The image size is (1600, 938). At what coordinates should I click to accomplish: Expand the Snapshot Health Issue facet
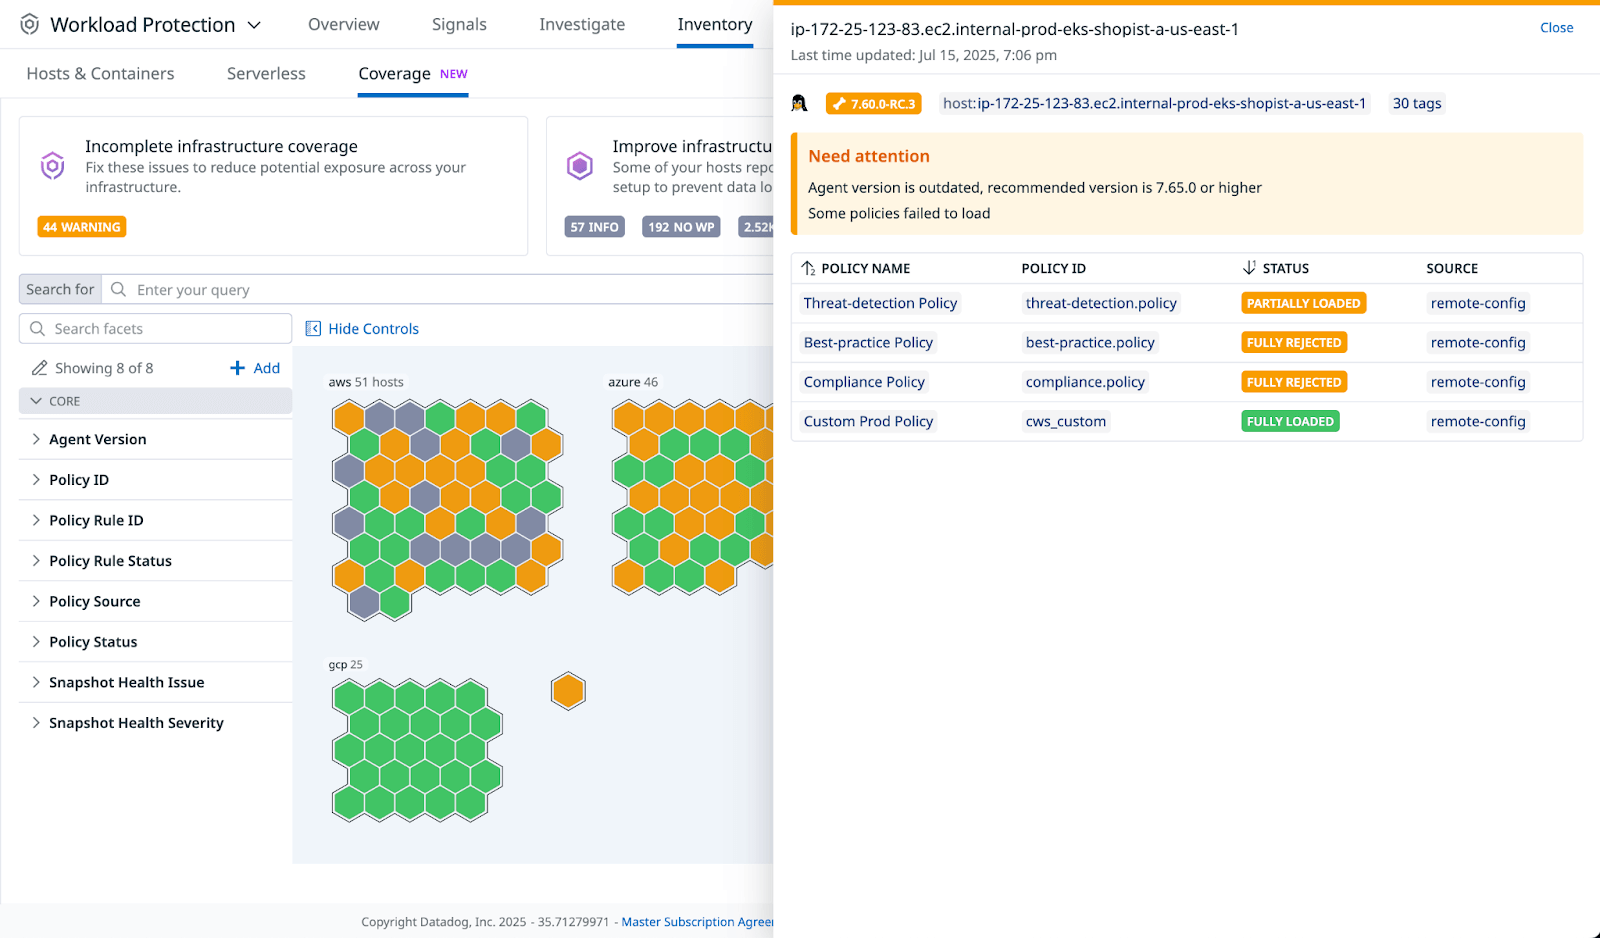coord(156,682)
